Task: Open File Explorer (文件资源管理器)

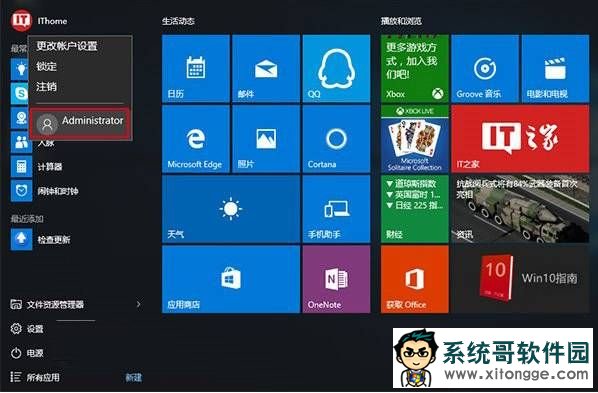Action: point(47,304)
